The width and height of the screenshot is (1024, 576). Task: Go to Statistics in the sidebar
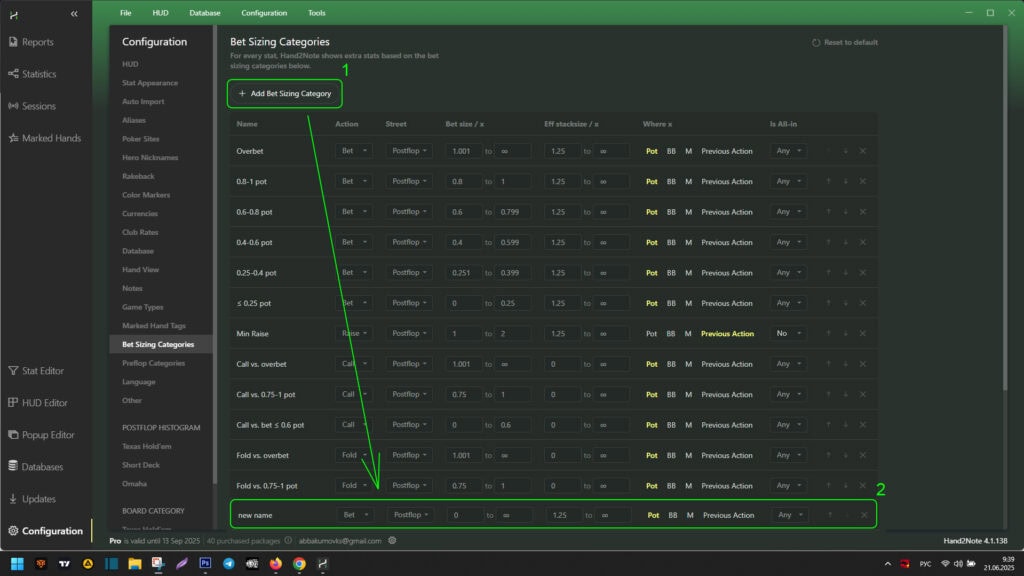pyautogui.click(x=38, y=74)
